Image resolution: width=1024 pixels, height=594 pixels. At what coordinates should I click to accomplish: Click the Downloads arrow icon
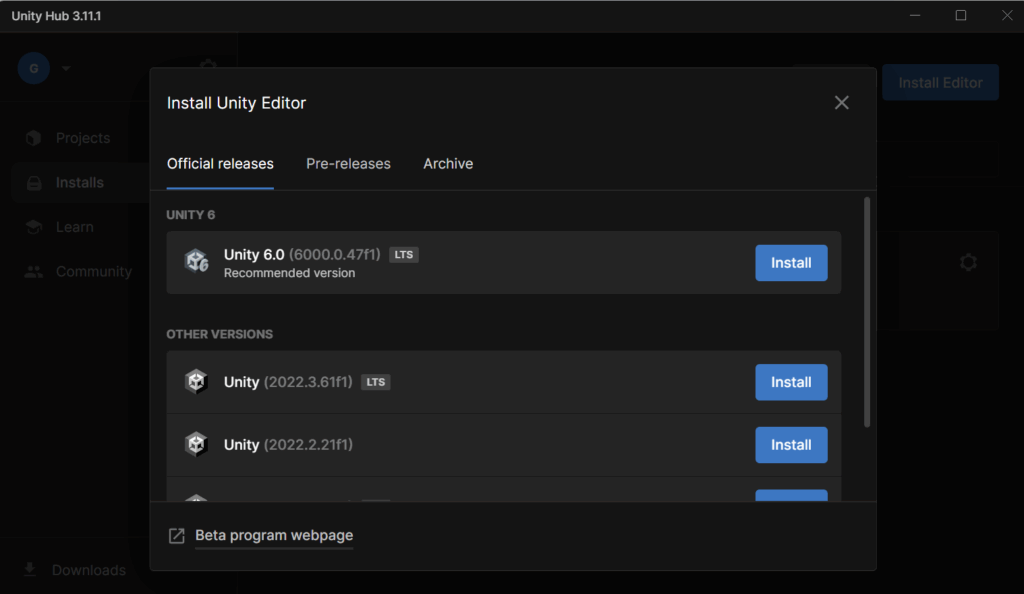click(30, 569)
